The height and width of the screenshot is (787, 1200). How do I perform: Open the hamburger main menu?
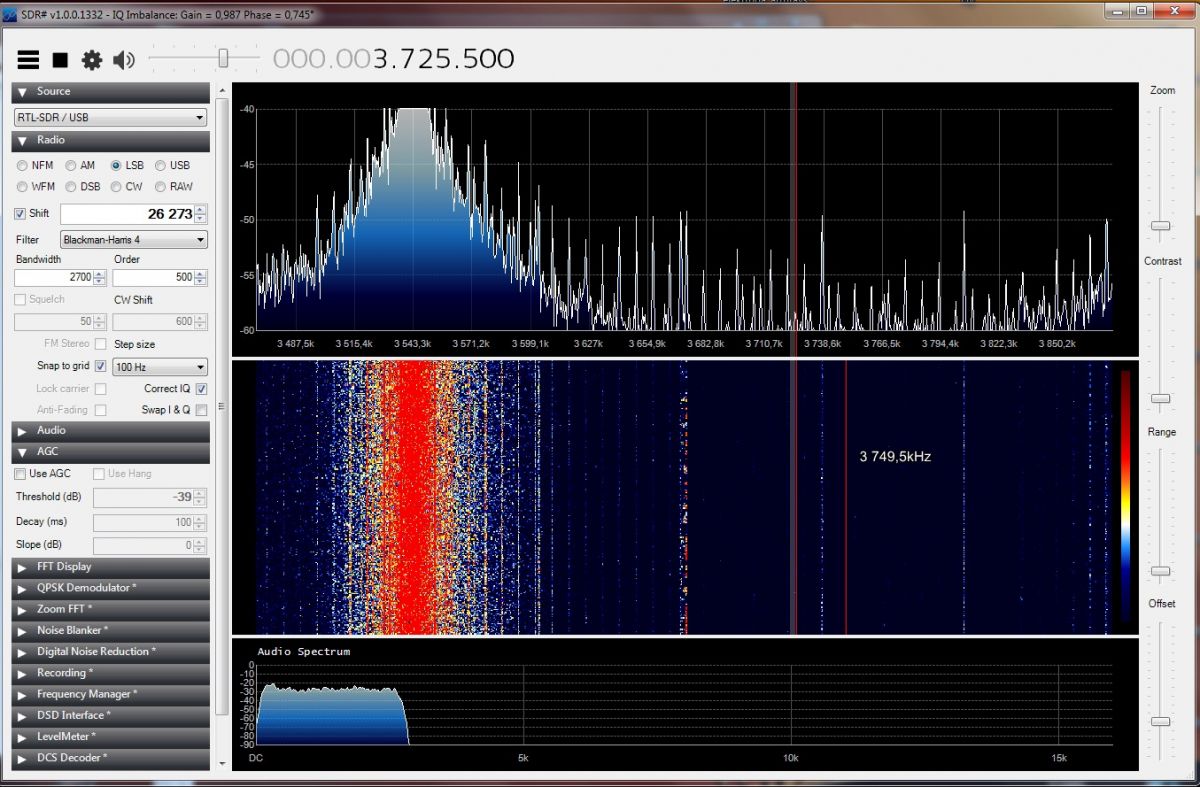click(x=28, y=60)
